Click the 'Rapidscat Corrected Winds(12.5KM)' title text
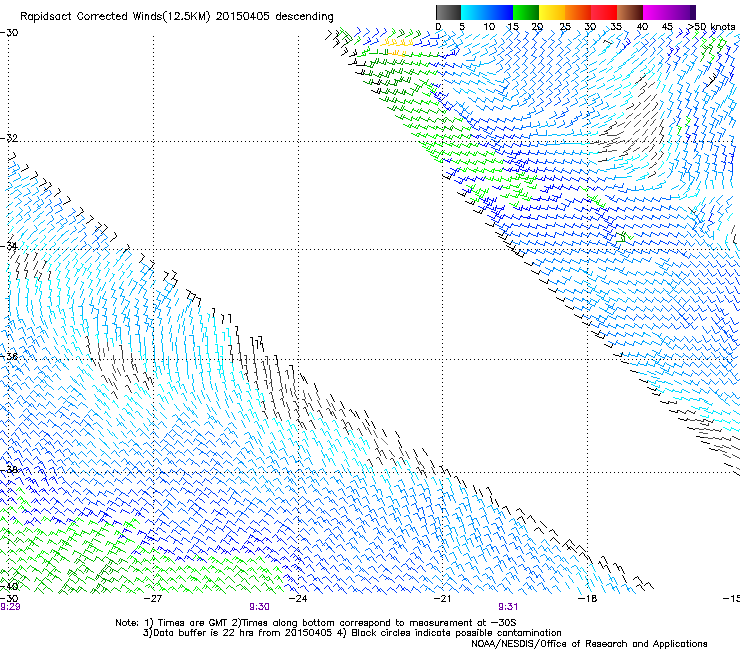Image resolution: width=740 pixels, height=650 pixels. coord(115,17)
